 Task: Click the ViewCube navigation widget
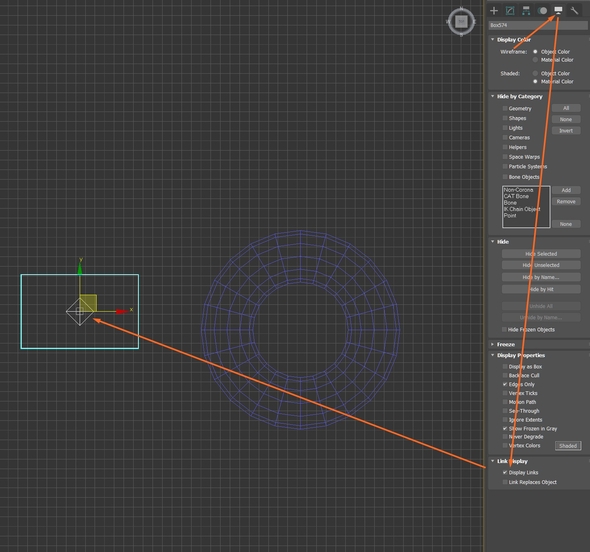click(461, 22)
